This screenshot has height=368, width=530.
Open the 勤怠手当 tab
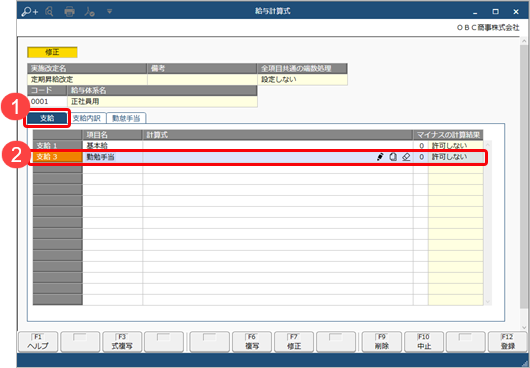click(126, 118)
